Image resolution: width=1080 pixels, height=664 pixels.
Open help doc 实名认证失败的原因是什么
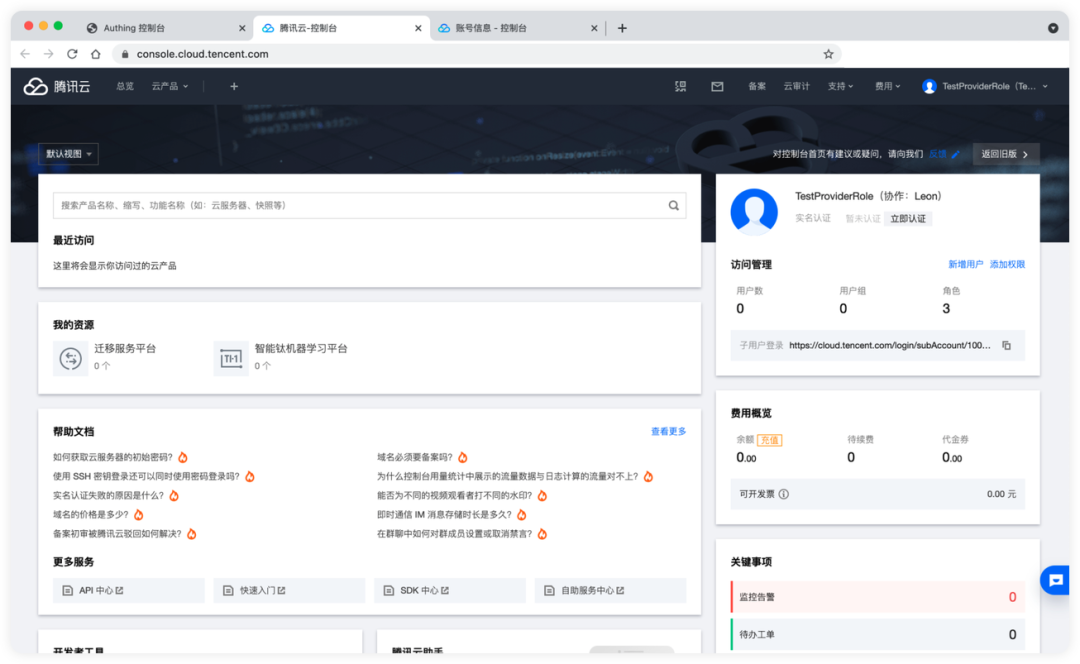point(109,495)
